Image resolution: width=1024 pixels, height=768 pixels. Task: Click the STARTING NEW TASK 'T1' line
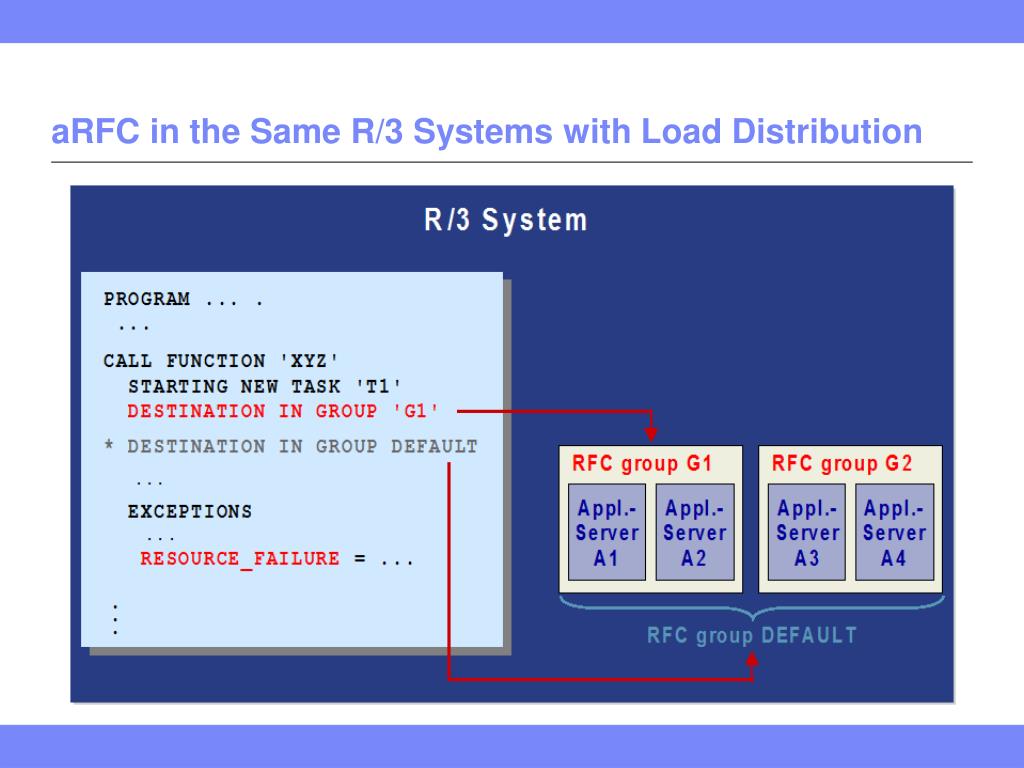[x=264, y=387]
